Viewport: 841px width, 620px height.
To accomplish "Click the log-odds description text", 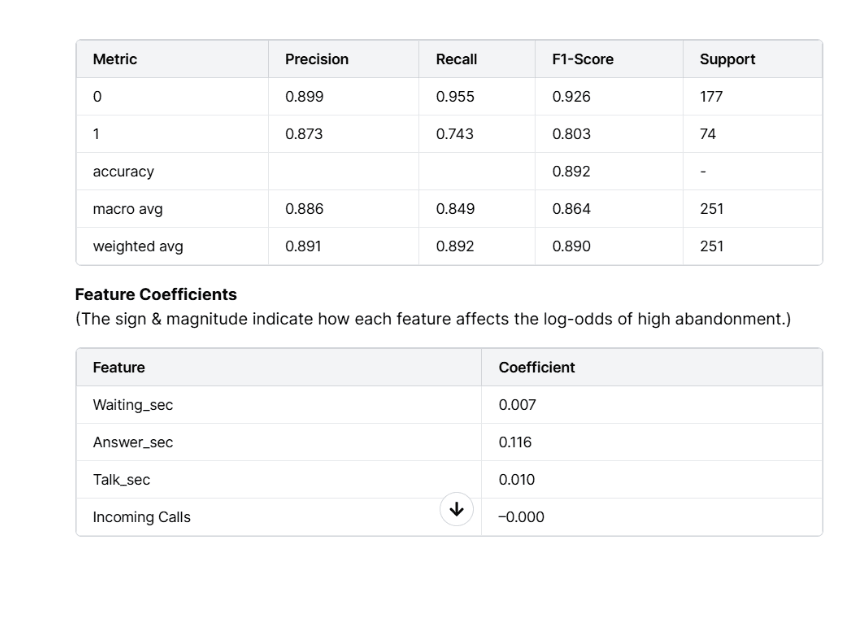I will [432, 319].
